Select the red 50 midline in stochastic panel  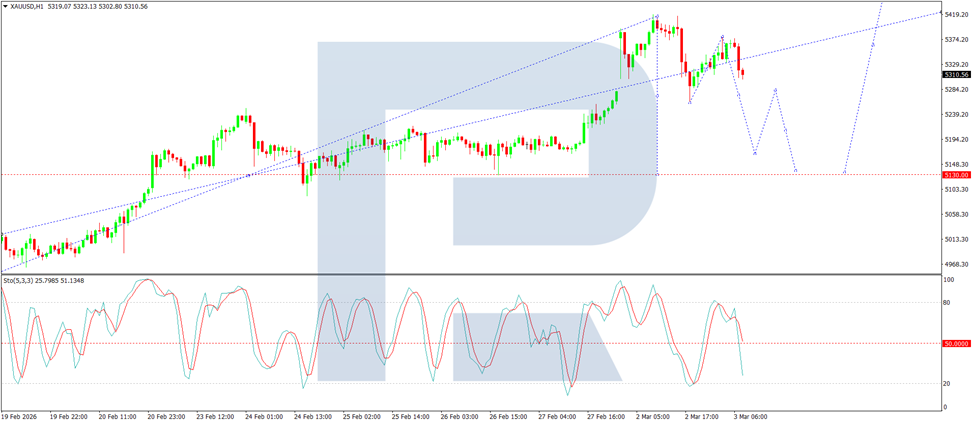coord(471,343)
